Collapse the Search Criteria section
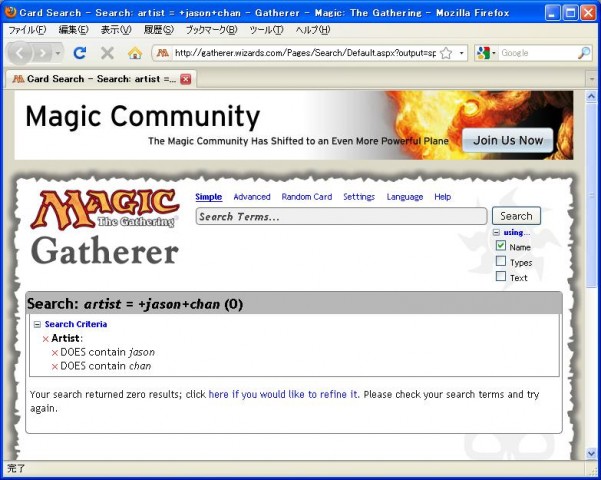Viewport: 601px width, 480px height. (37, 324)
